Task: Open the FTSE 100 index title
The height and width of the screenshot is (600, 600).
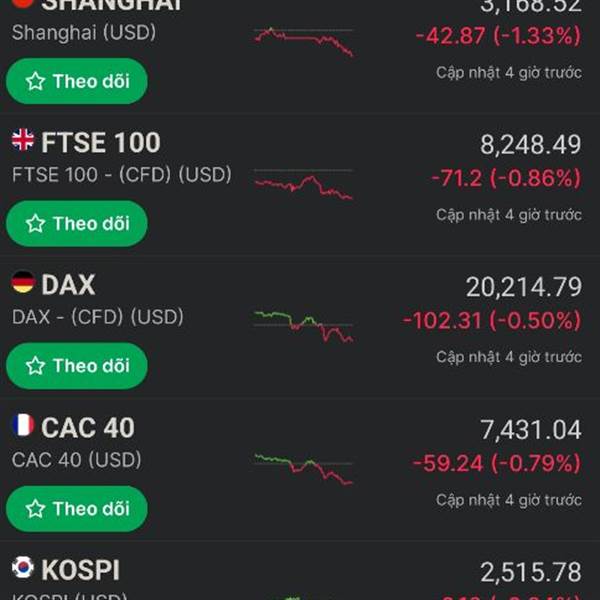Action: point(100,142)
